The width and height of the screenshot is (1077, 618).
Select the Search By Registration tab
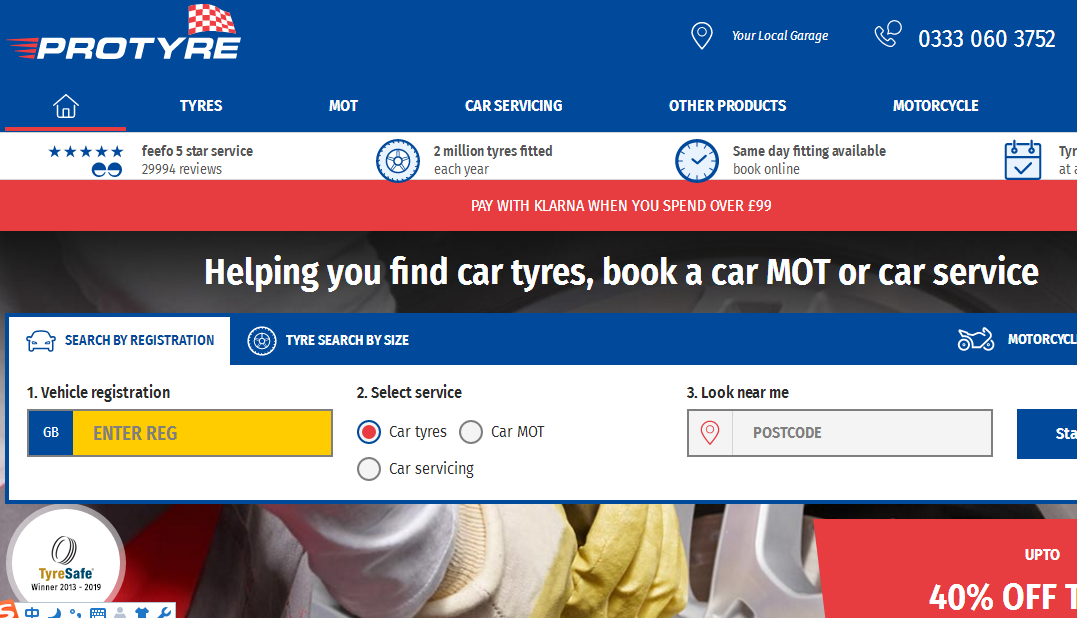(x=120, y=341)
